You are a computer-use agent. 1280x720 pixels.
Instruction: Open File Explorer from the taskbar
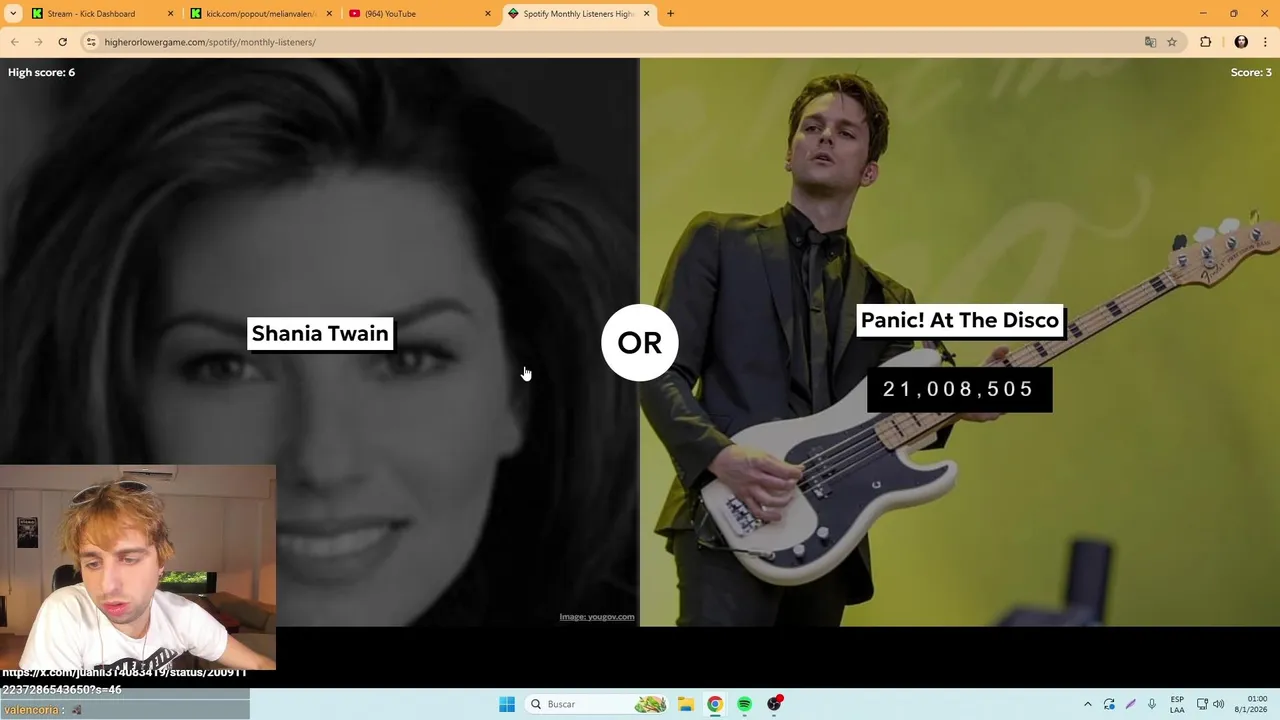tap(685, 704)
